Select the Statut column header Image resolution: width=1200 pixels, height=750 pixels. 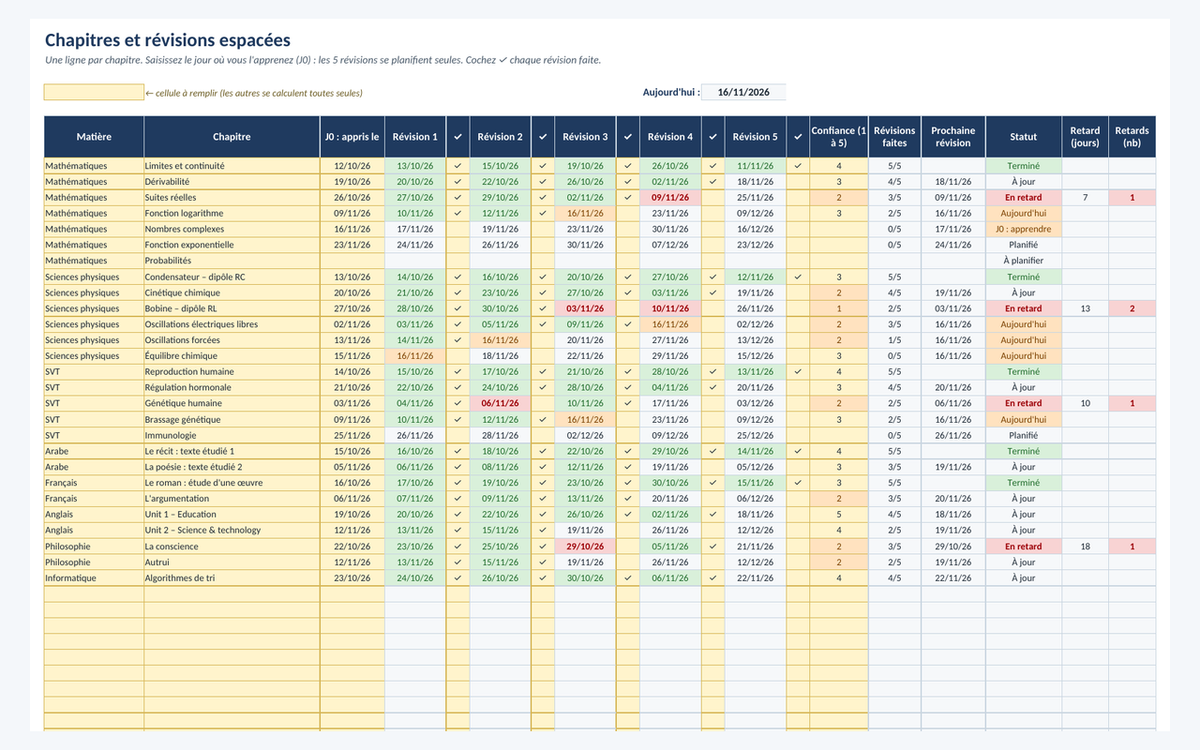(1023, 137)
